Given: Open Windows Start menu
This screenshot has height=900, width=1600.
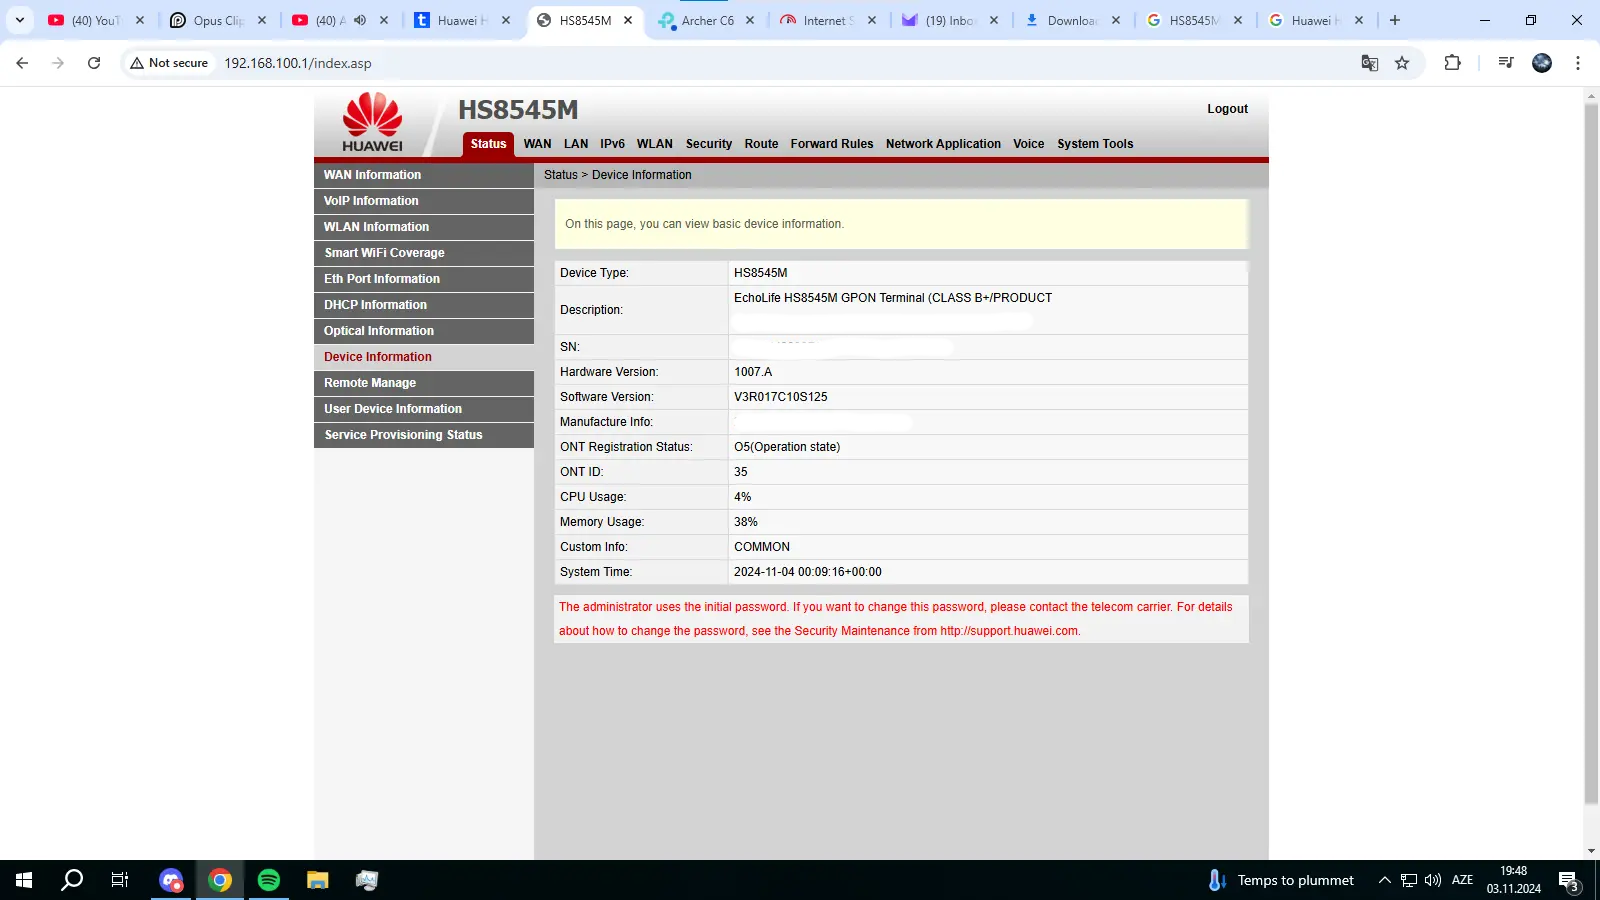Looking at the screenshot, I should coord(24,880).
